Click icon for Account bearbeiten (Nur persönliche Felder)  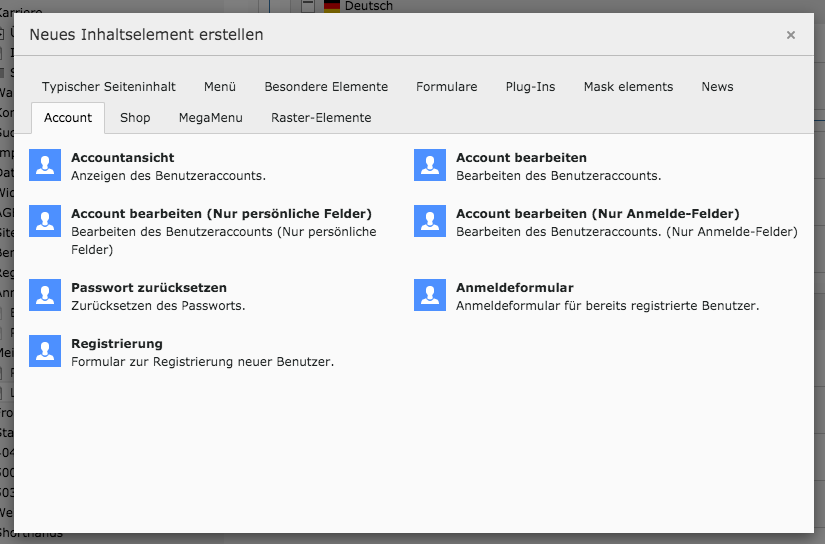45,221
